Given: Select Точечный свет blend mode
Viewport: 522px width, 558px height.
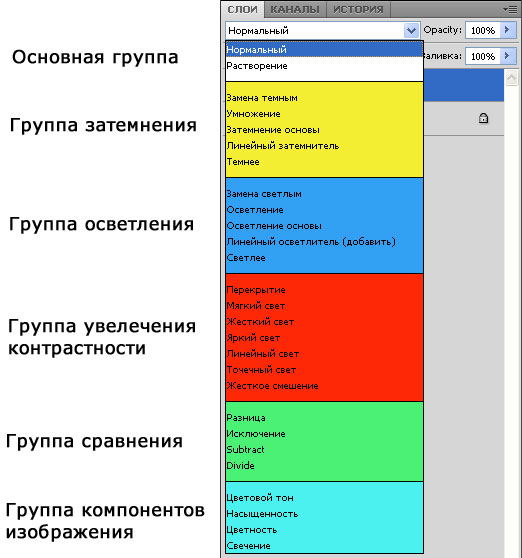Looking at the screenshot, I should (x=324, y=370).
